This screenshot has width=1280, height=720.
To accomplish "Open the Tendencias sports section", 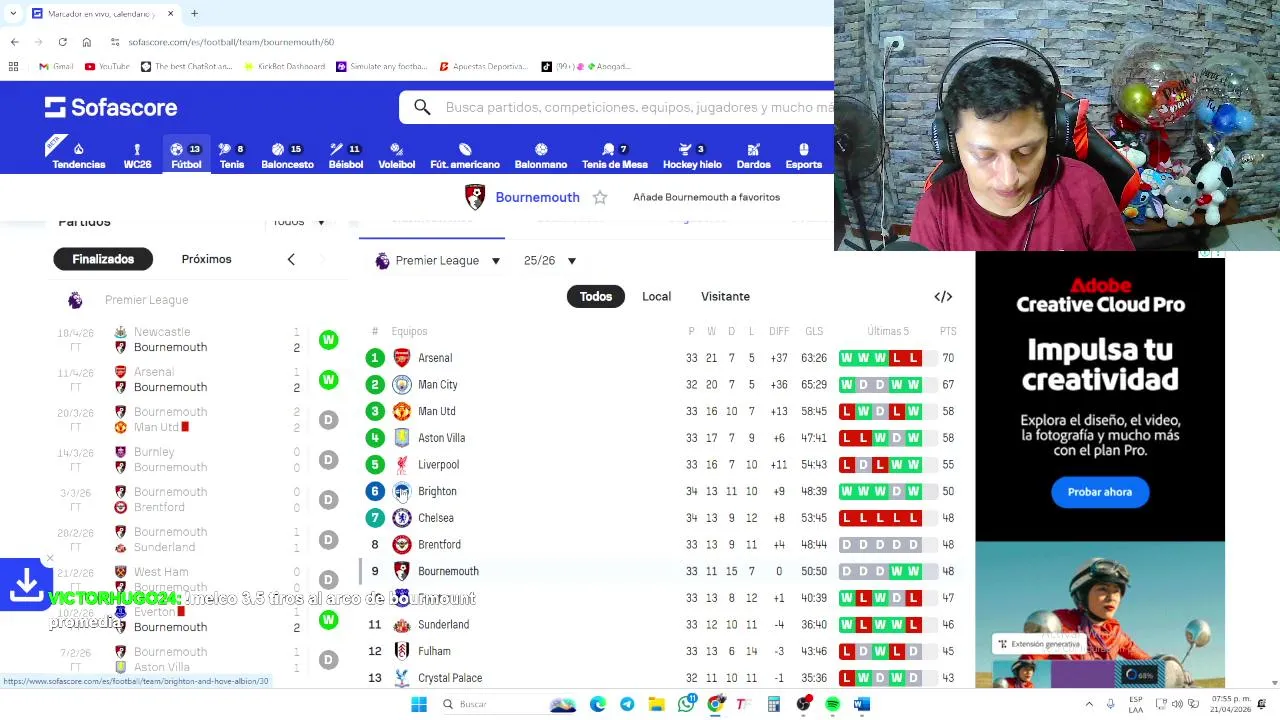I will [78, 155].
